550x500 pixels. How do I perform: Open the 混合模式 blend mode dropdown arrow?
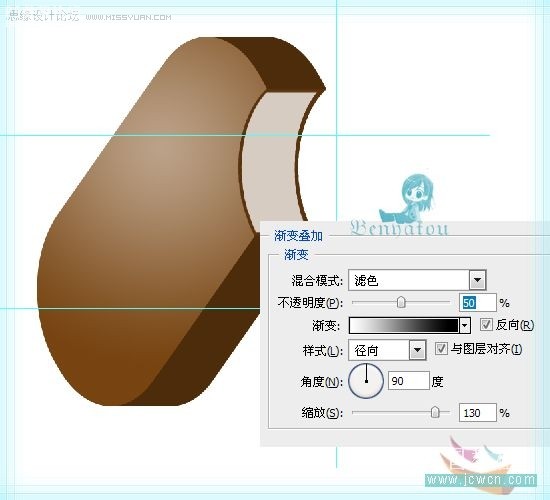click(477, 280)
